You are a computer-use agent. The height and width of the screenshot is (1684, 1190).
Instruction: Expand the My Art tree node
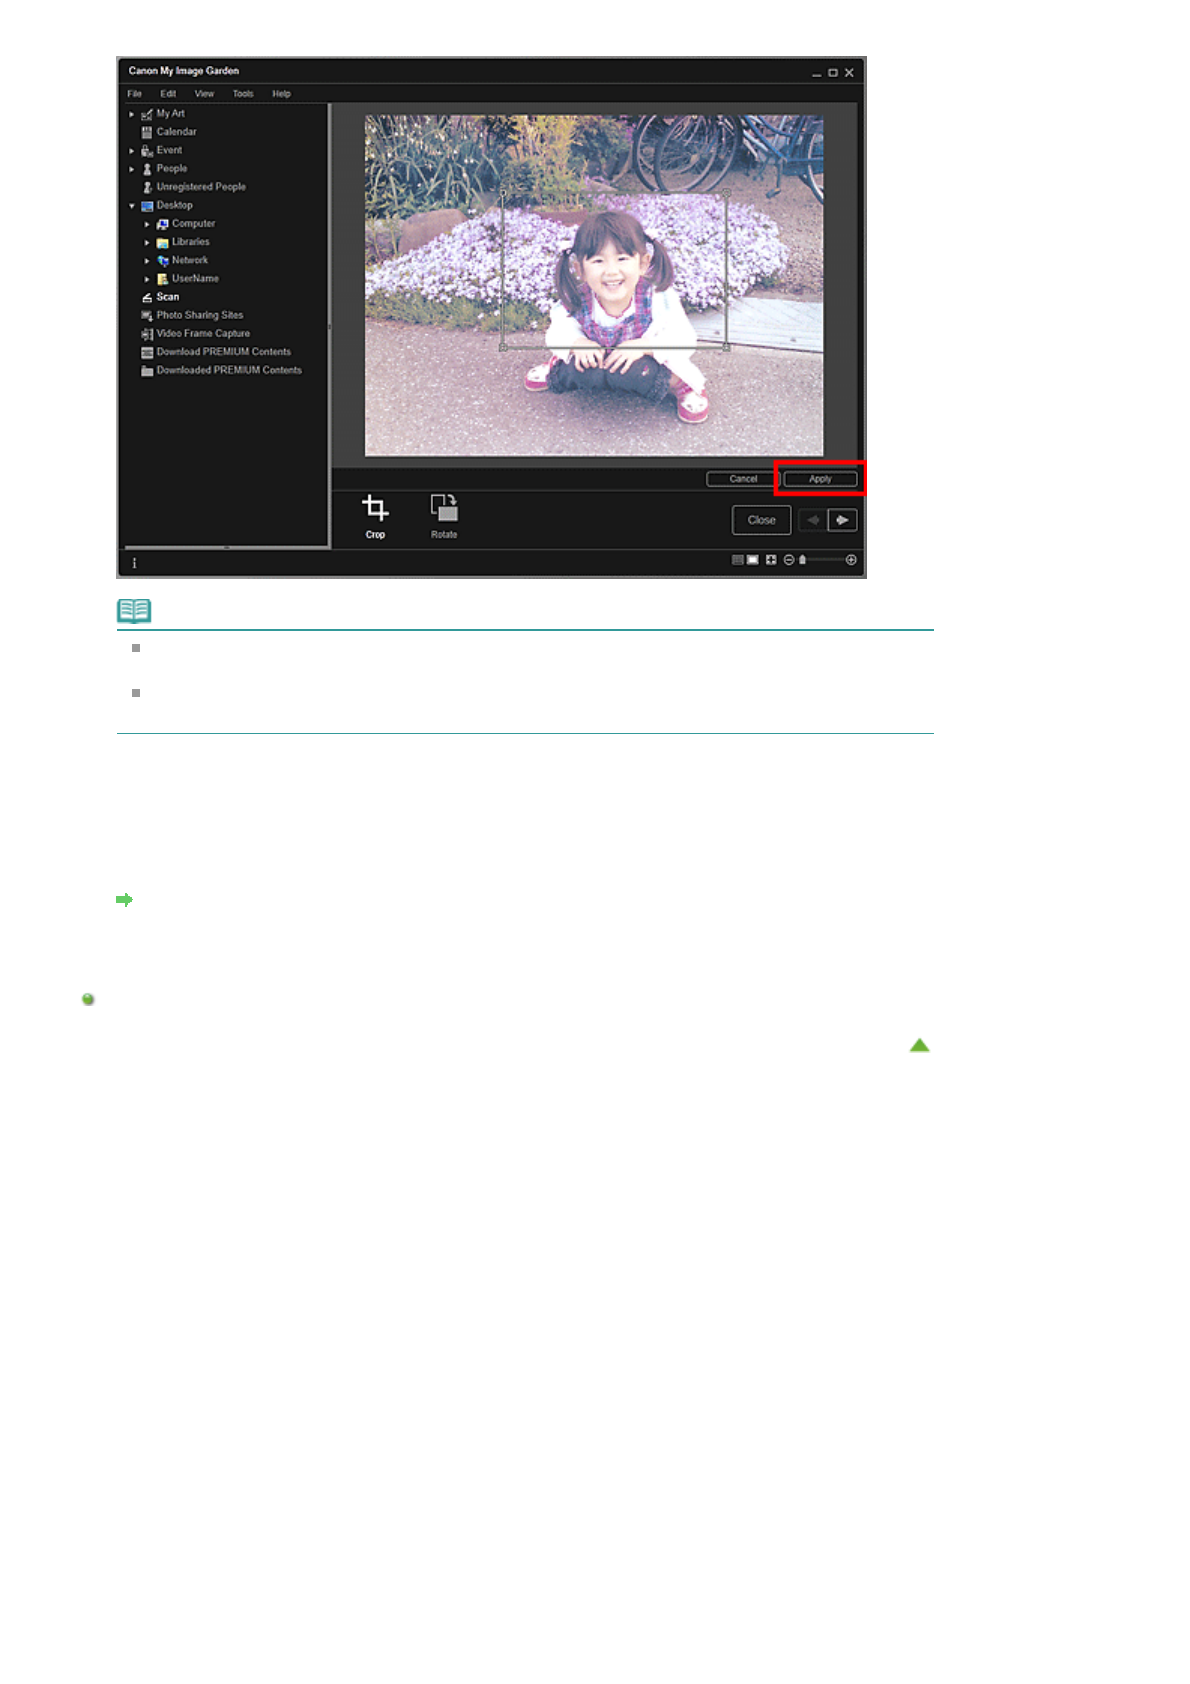131,114
